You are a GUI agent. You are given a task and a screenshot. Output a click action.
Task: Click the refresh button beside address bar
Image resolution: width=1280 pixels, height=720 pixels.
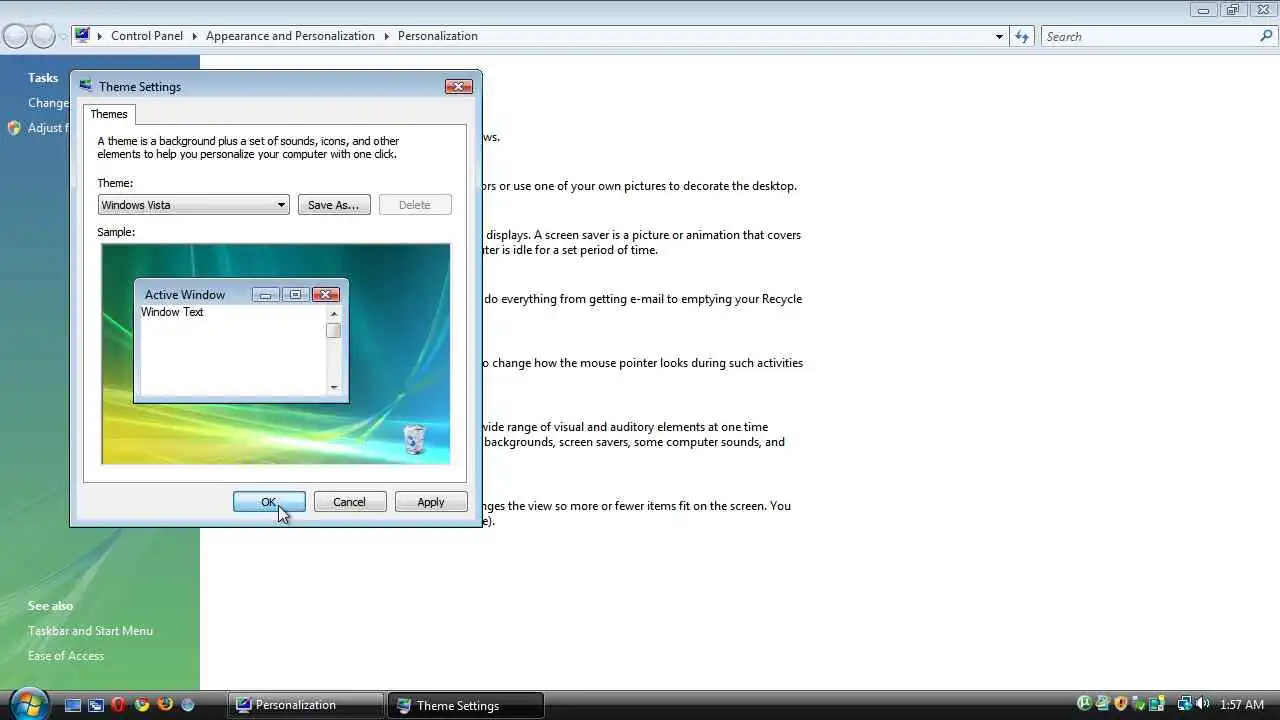point(1021,36)
